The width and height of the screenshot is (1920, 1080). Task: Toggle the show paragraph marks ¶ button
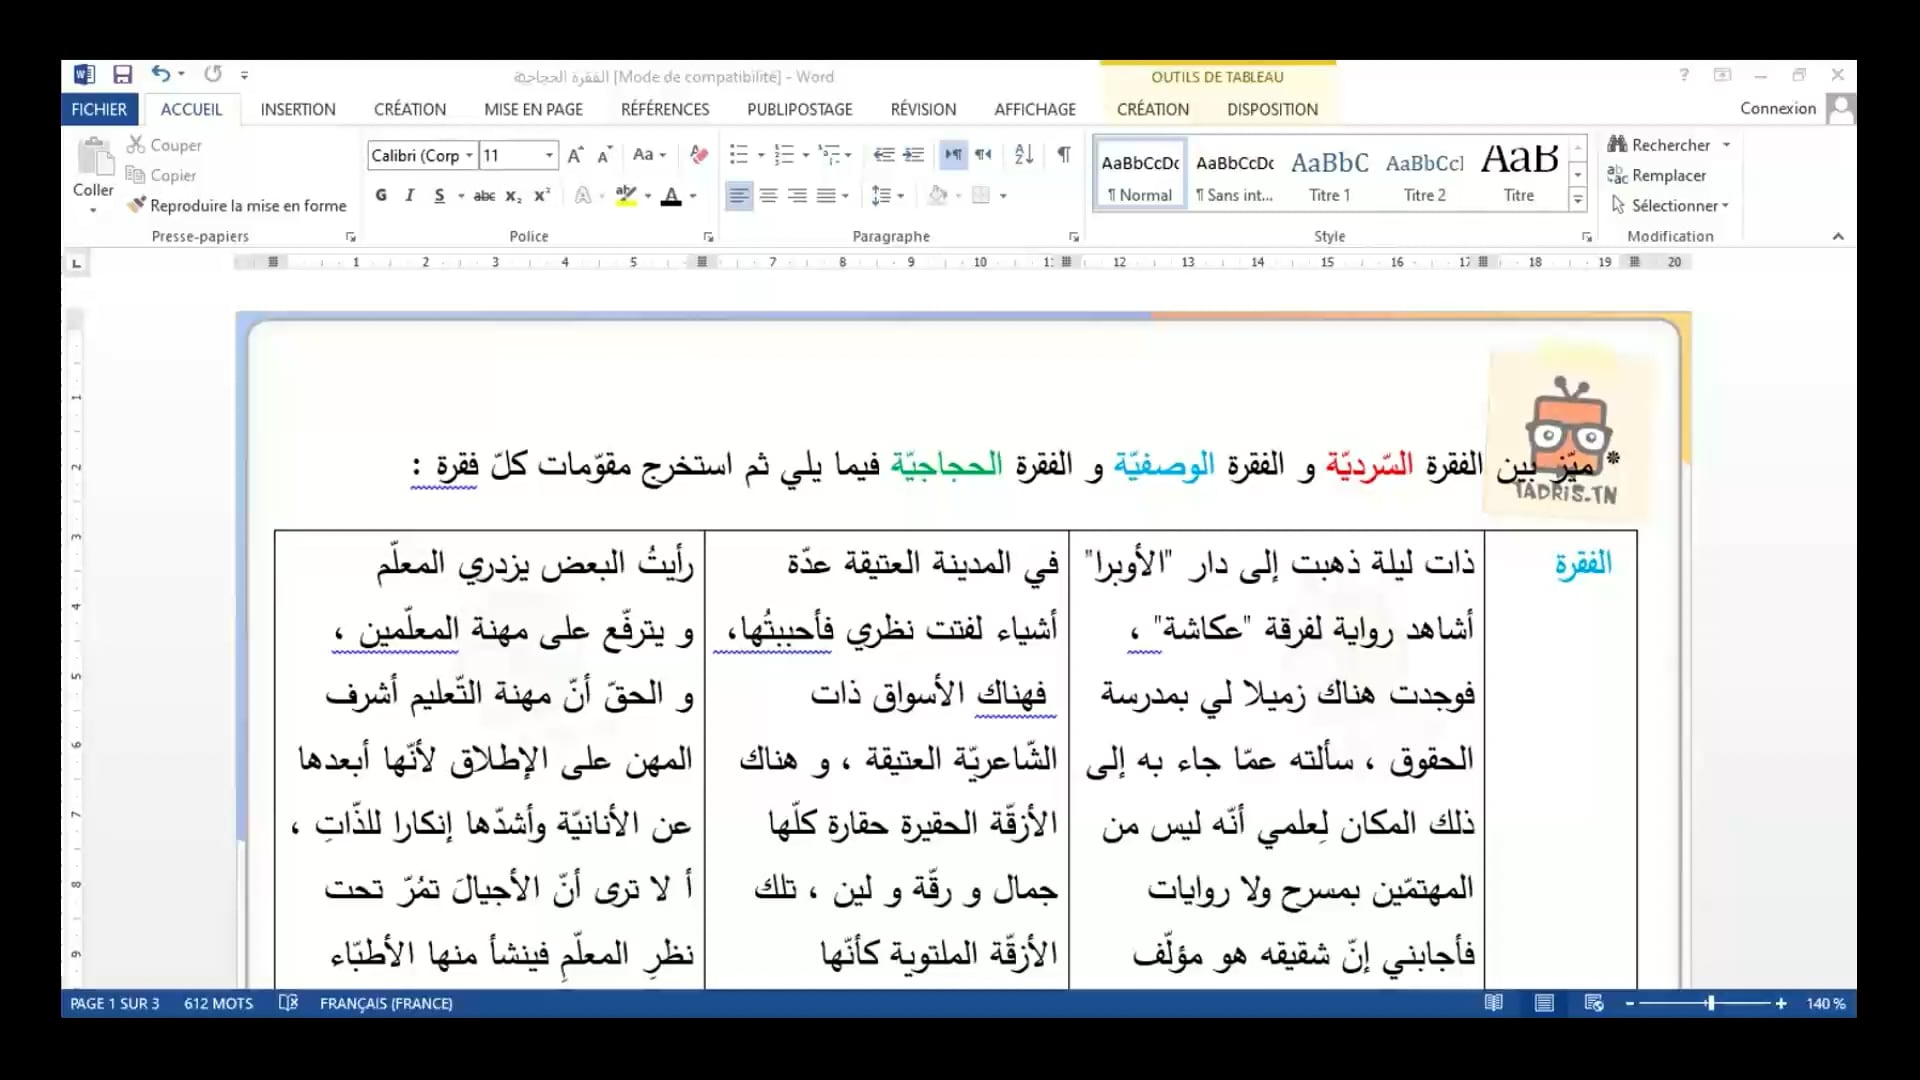1064,154
